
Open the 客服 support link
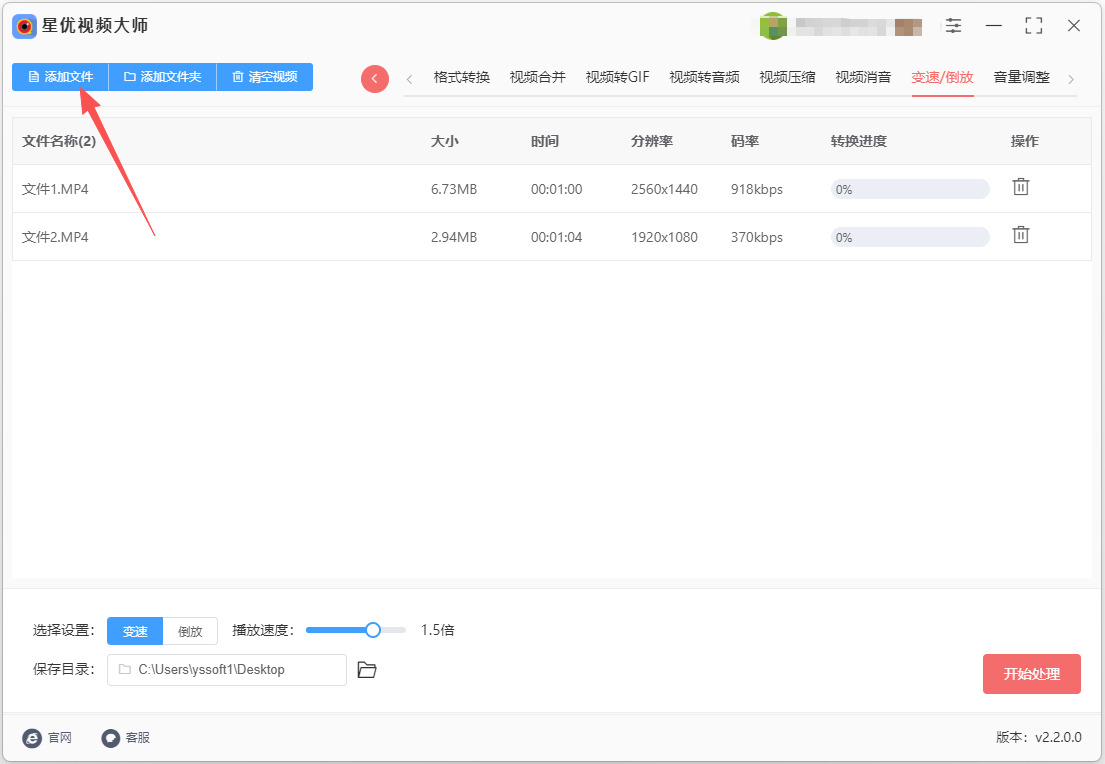tap(125, 737)
